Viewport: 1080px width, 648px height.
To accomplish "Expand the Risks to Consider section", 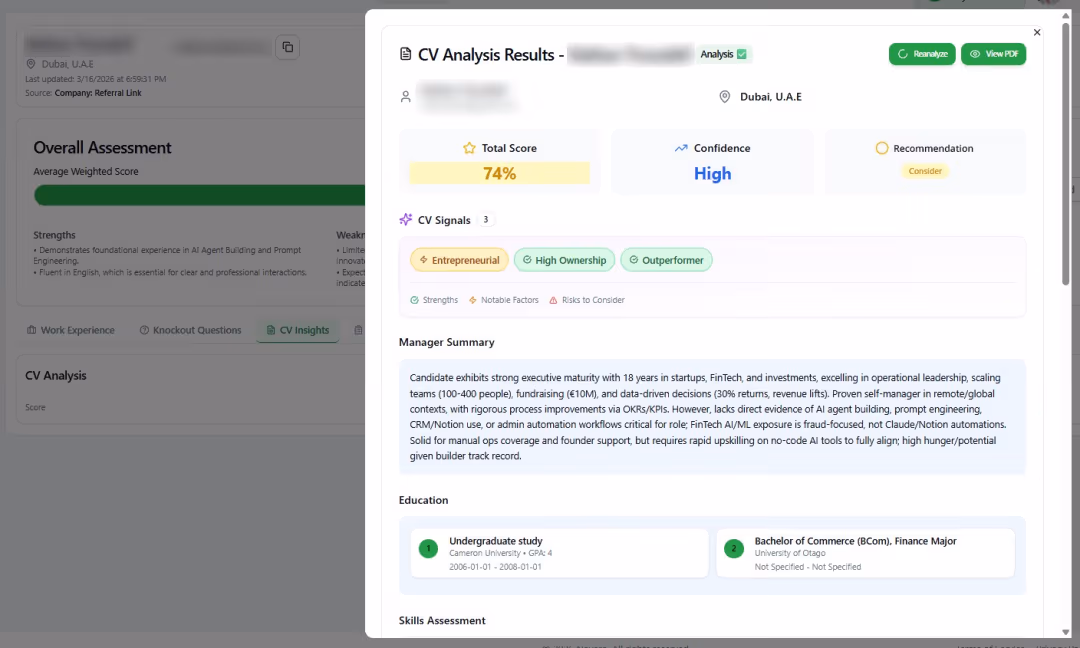I will pyautogui.click(x=587, y=299).
